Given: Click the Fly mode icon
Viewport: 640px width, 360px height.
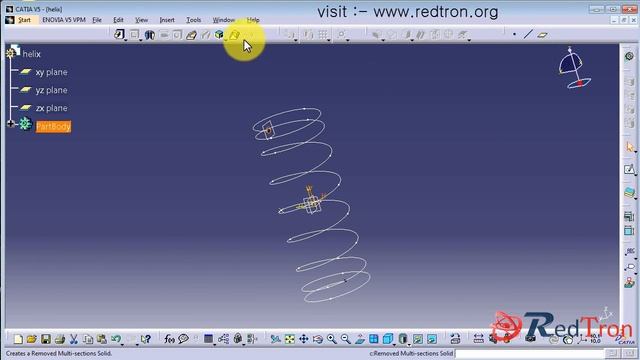Looking at the screenshot, I should (x=276, y=339).
